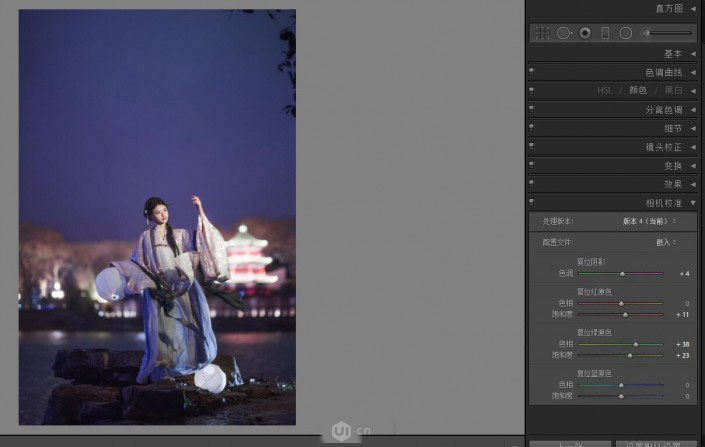Collapse the 相机校准 panel

(693, 203)
